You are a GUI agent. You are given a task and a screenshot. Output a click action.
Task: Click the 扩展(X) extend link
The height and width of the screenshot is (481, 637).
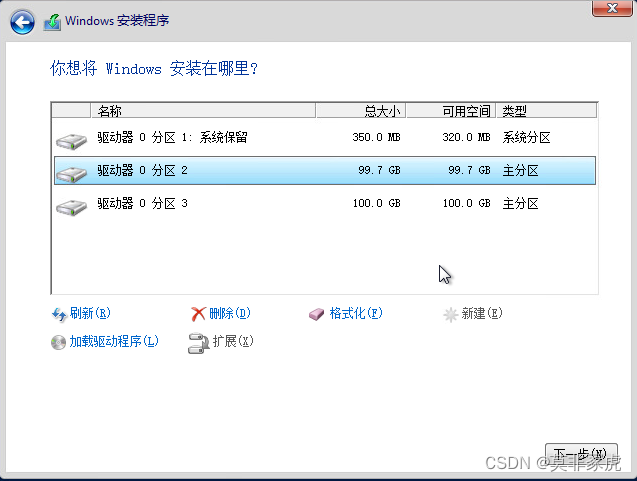point(233,341)
